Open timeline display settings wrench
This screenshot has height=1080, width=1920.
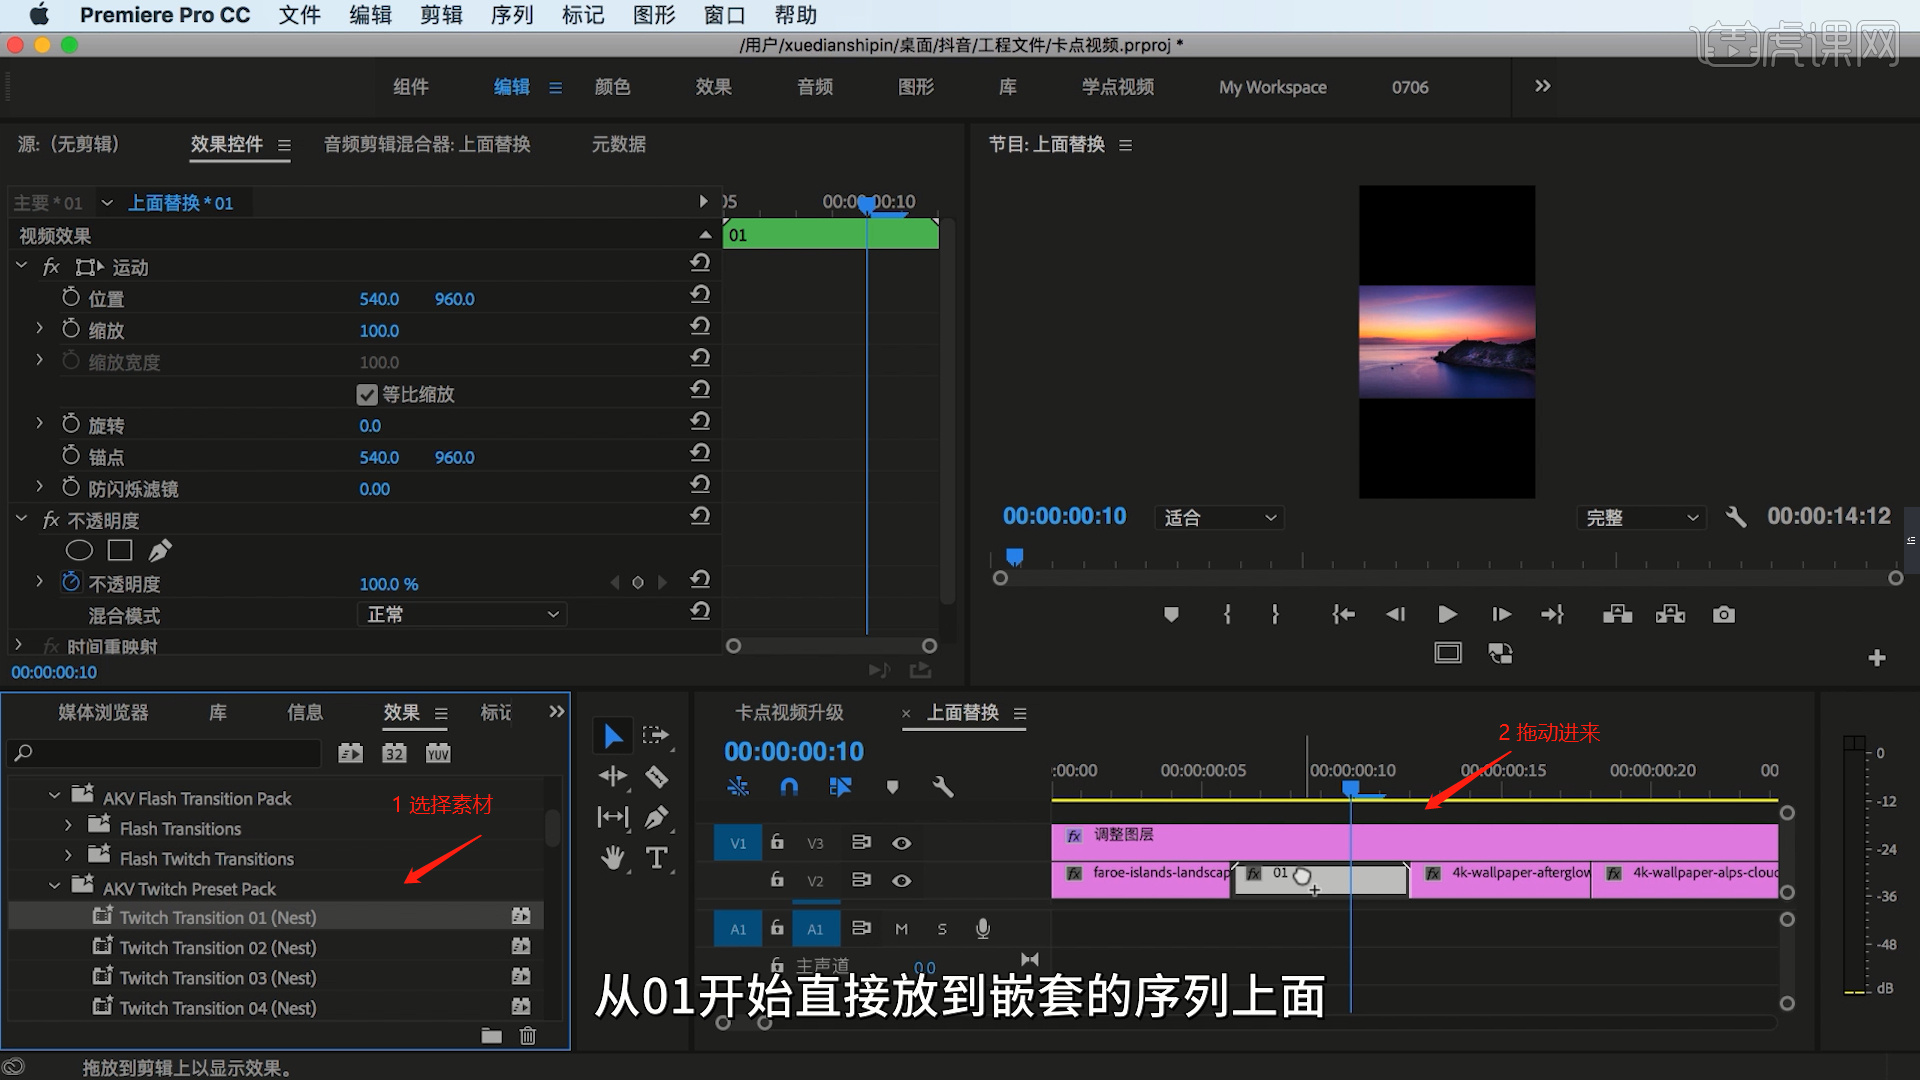(x=943, y=787)
